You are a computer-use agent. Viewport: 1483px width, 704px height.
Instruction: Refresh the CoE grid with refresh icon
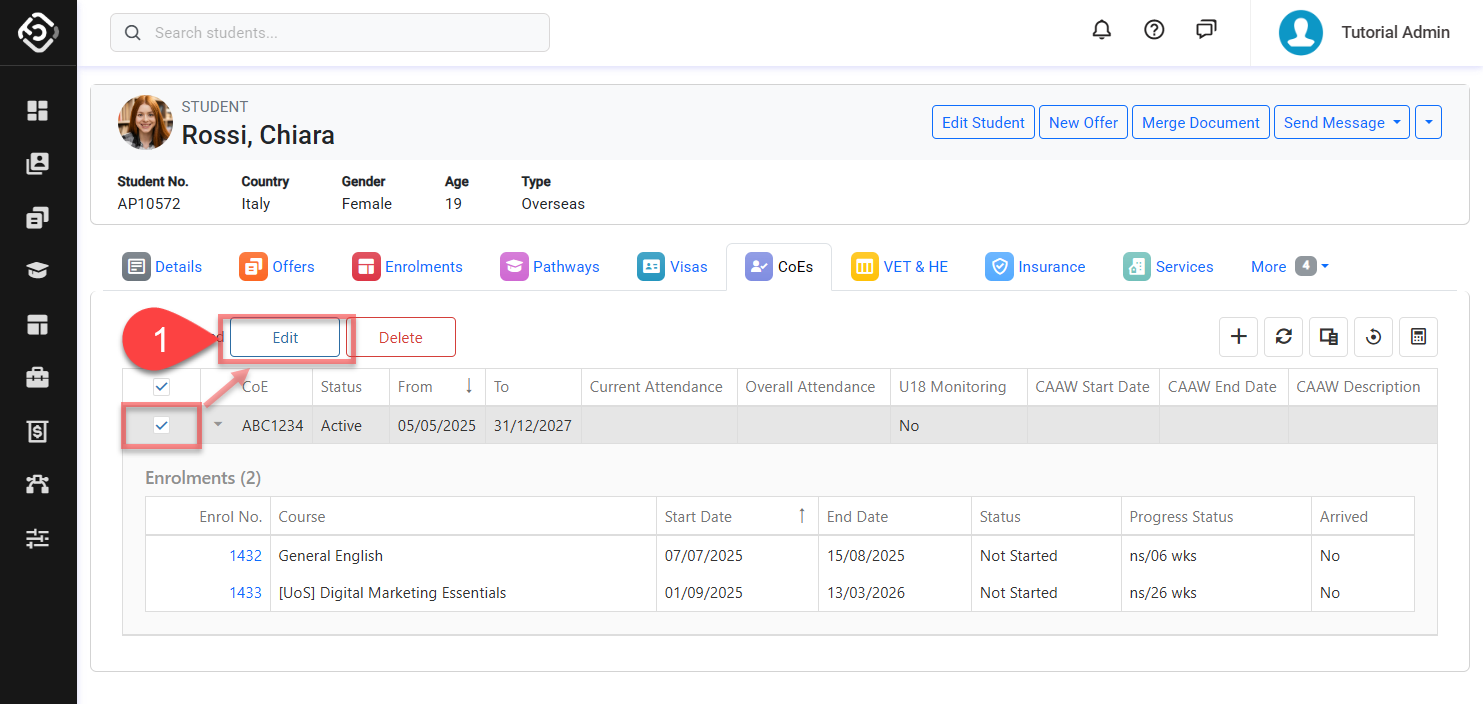[1283, 337]
